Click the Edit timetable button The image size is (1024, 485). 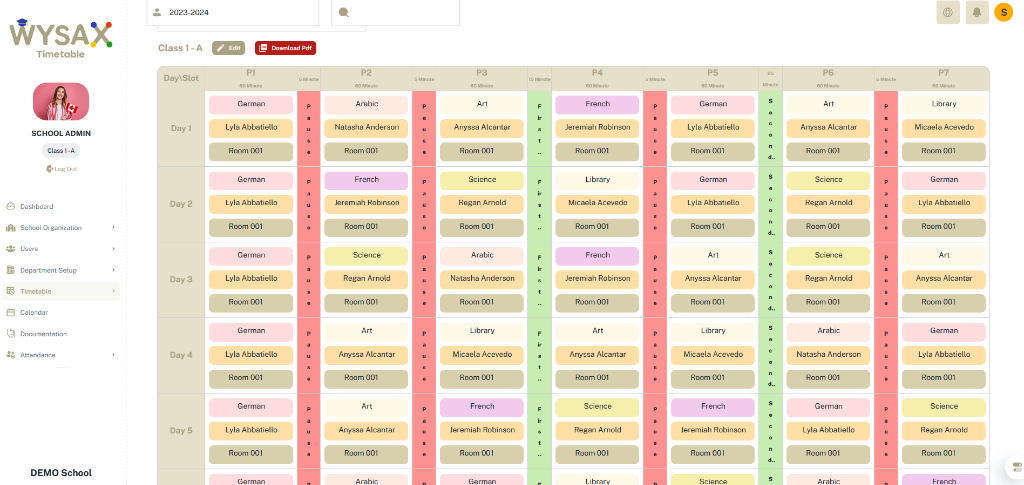tap(229, 48)
